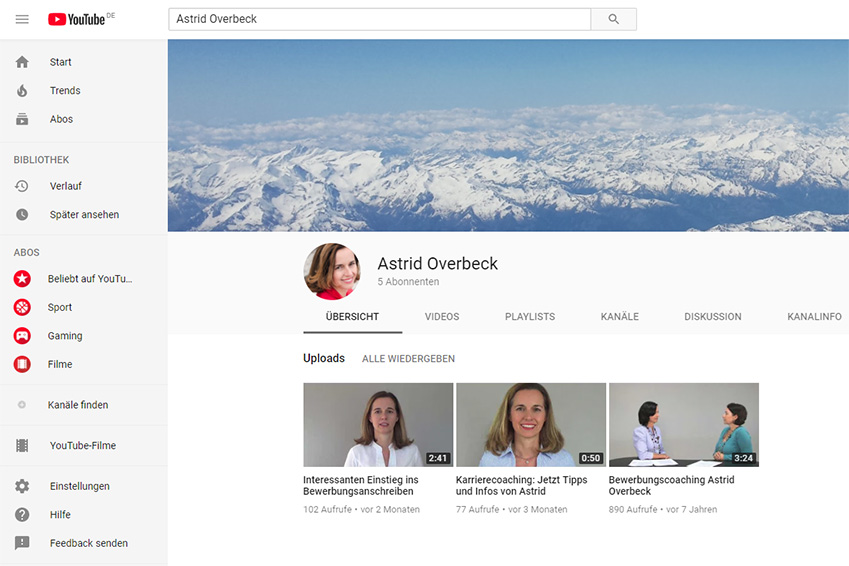Play the 2:41 video thumbnail
Viewport: 849px width, 566px height.
click(378, 425)
